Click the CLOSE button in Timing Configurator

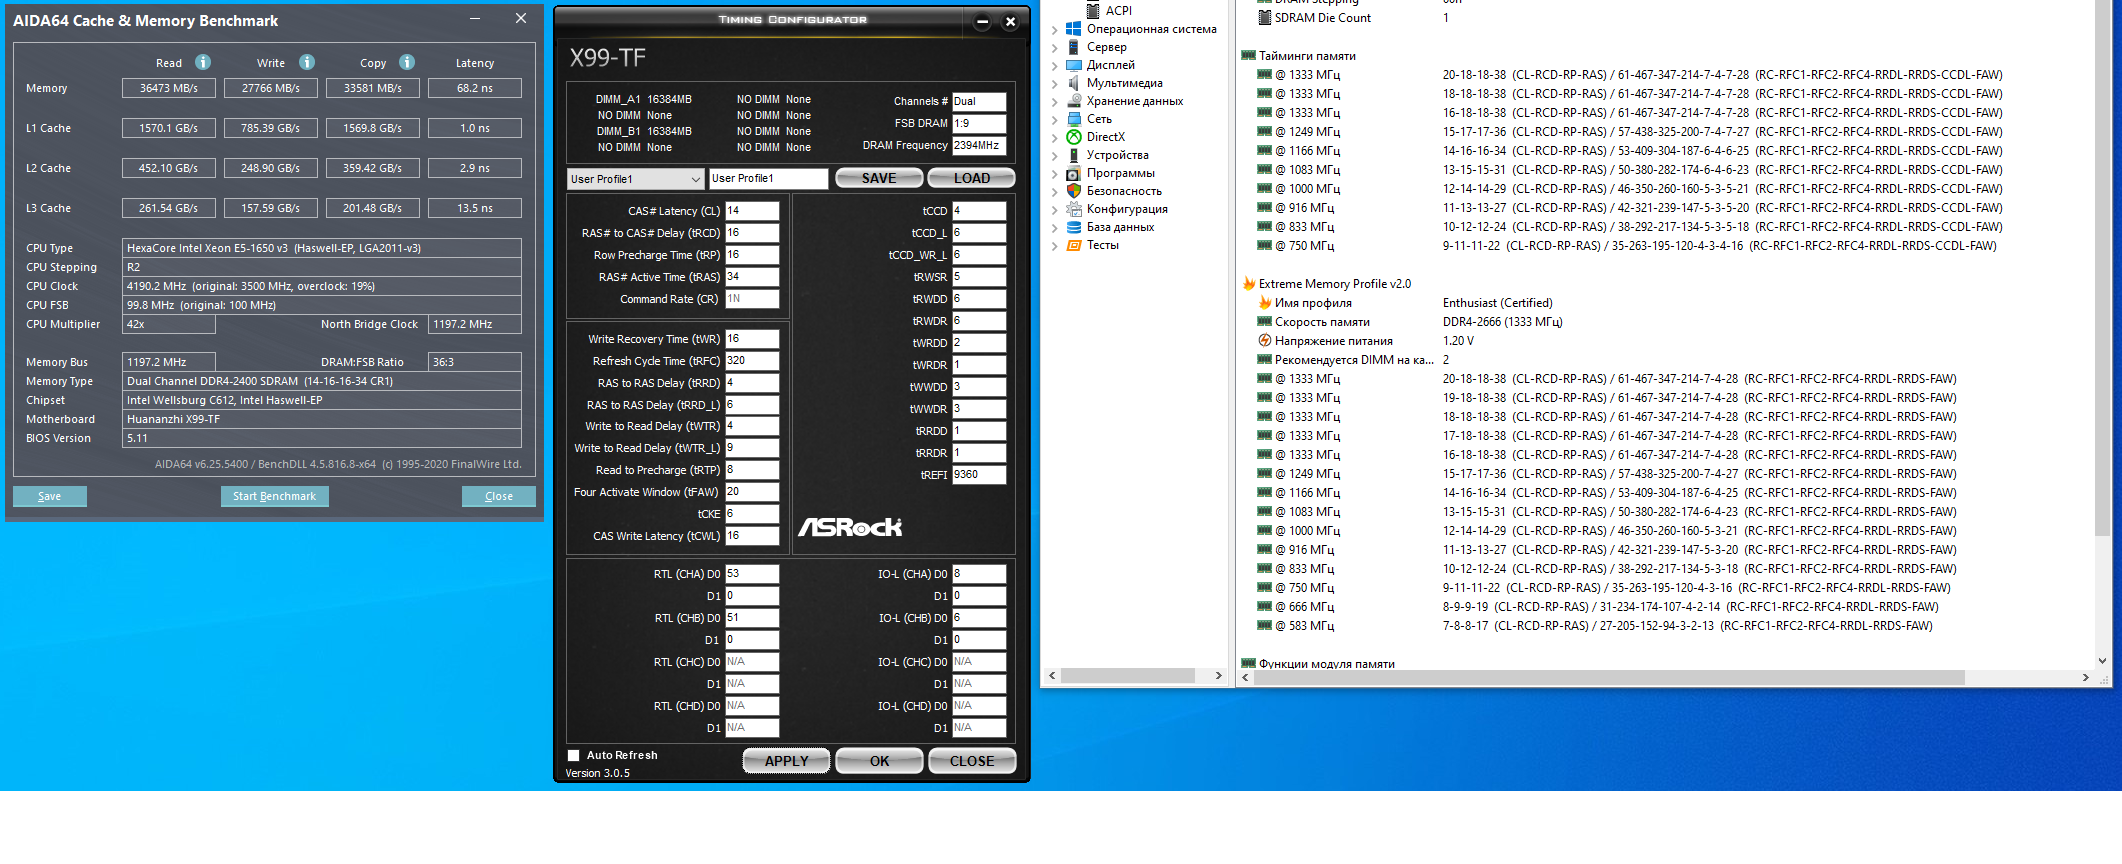972,761
